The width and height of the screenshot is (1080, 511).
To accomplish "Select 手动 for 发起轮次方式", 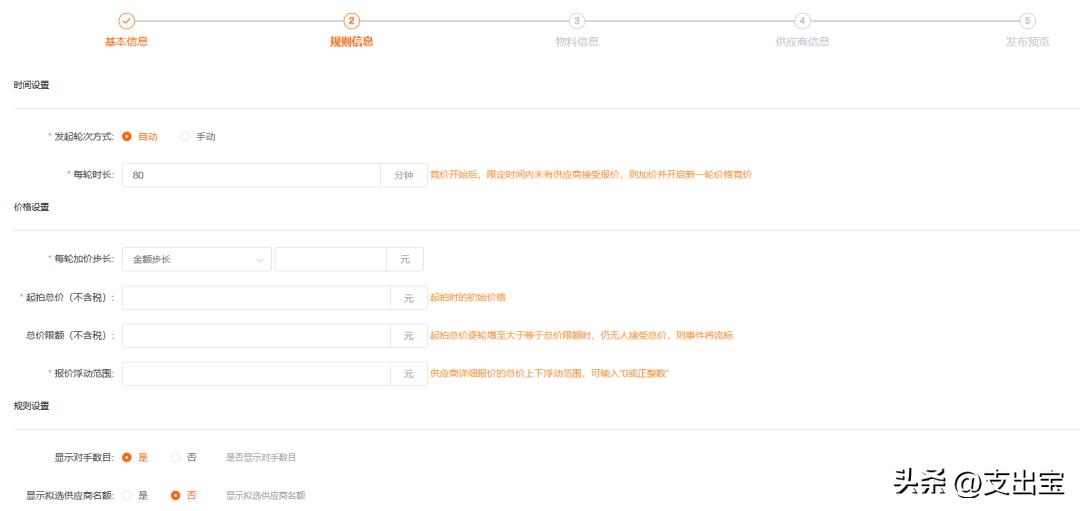I will (185, 136).
